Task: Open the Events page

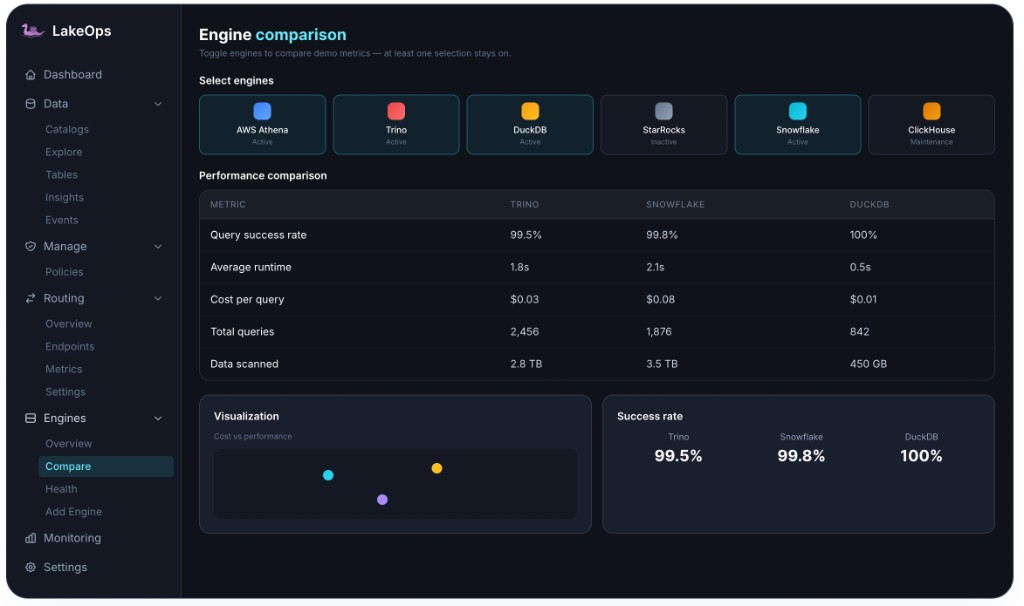Action: (x=61, y=220)
